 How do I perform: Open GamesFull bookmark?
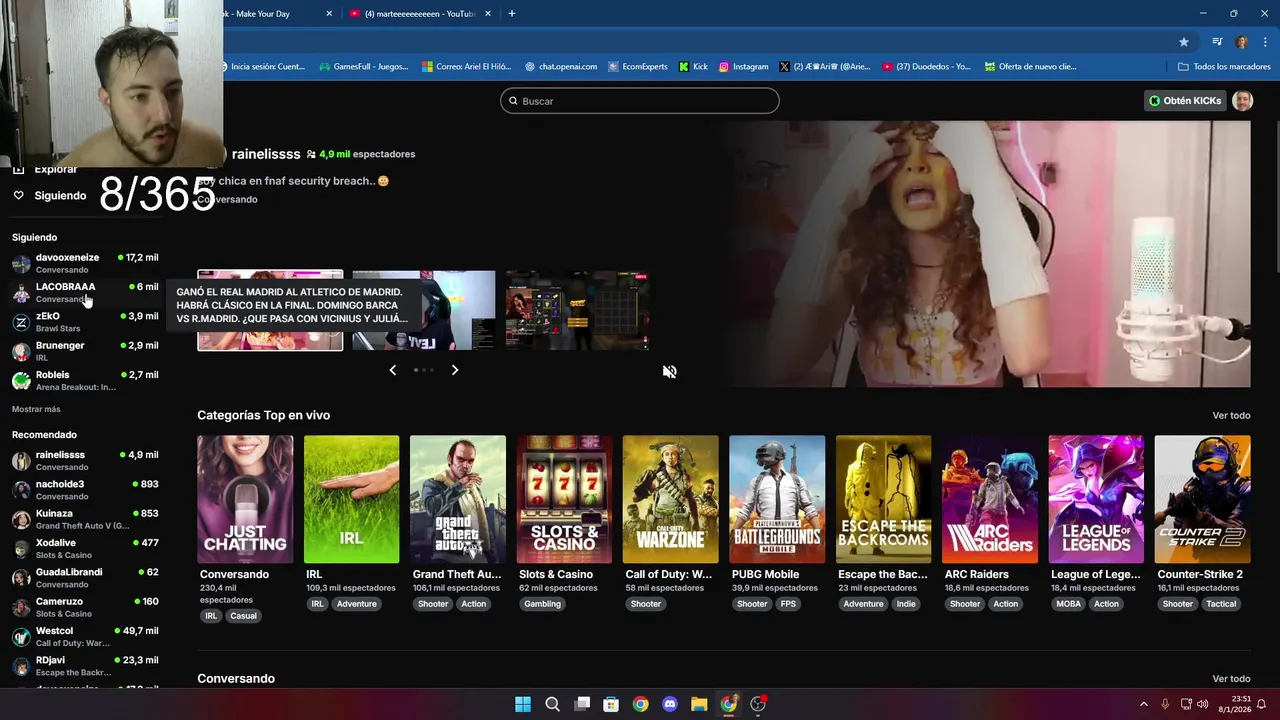point(364,67)
